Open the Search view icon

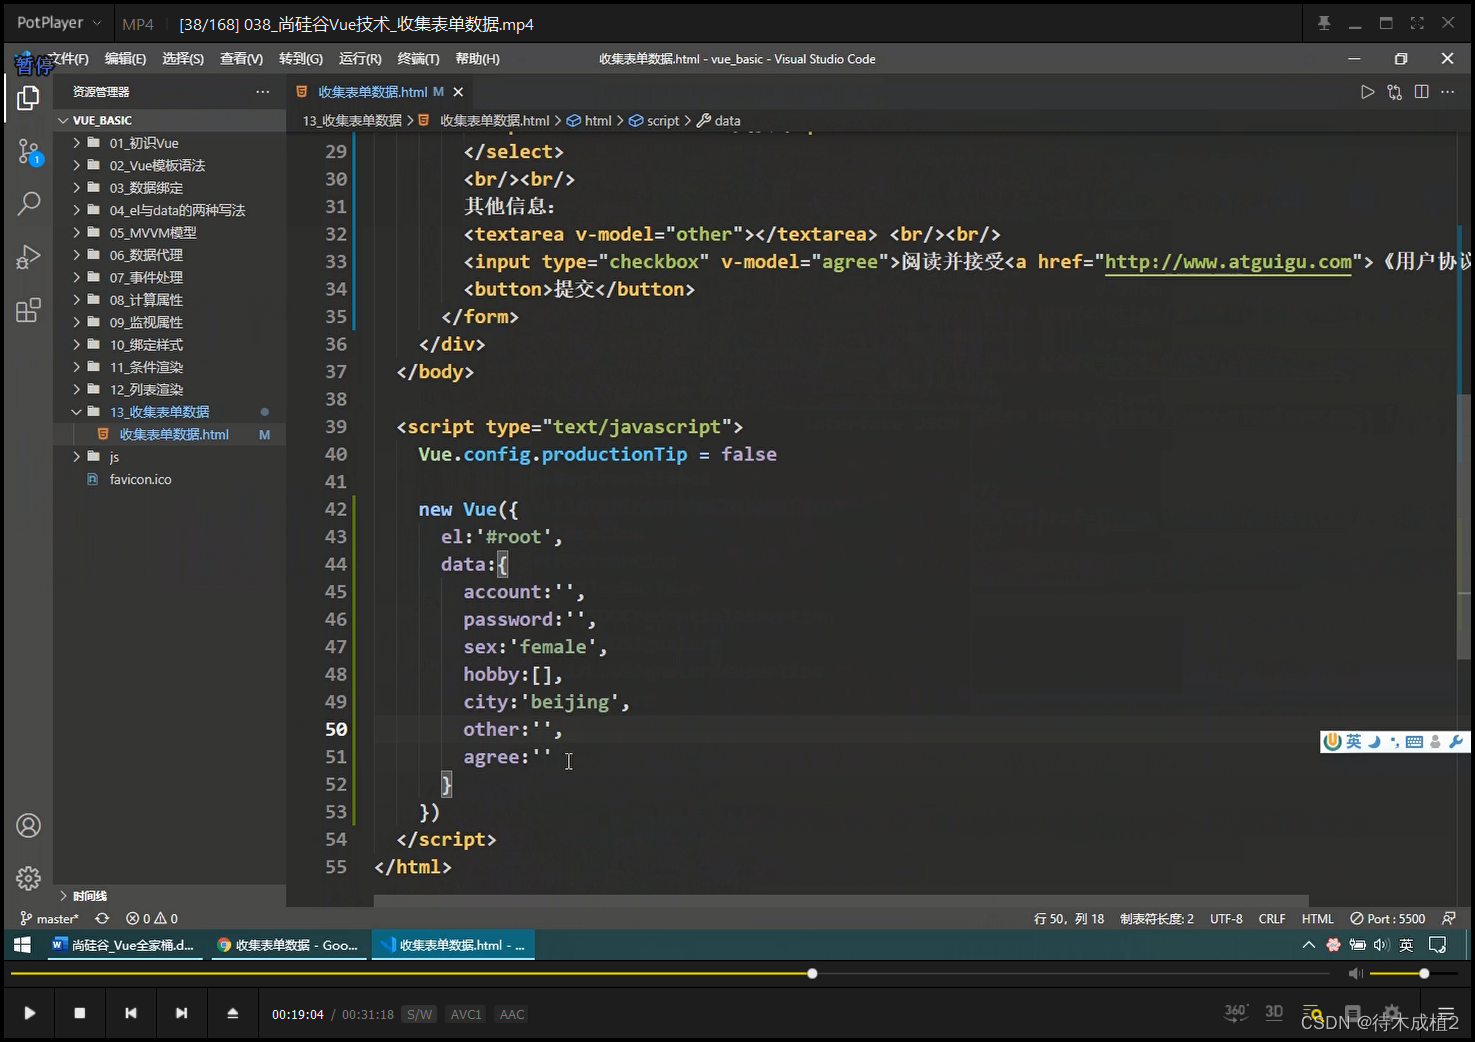pyautogui.click(x=28, y=204)
